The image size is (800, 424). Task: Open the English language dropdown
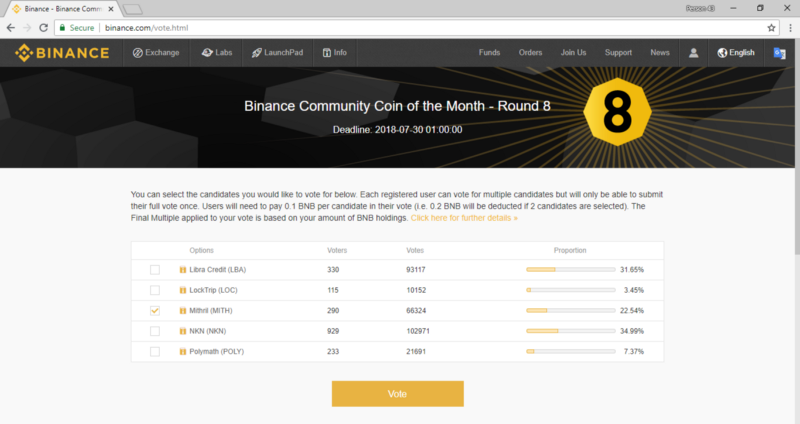(736, 53)
